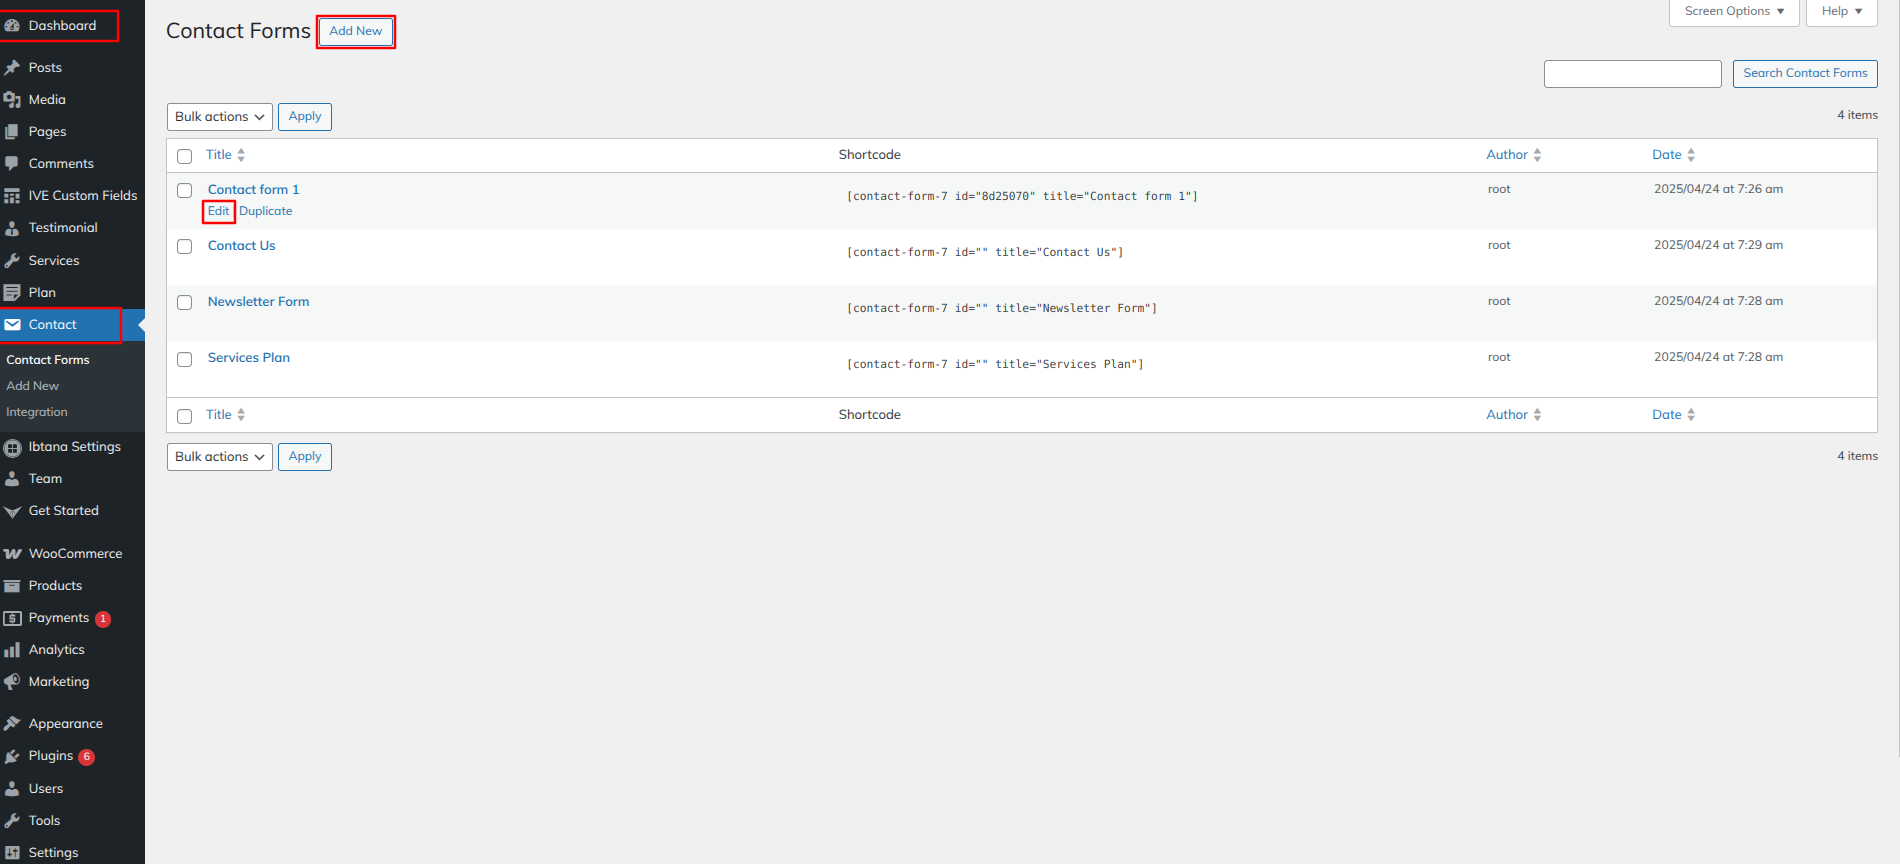Image resolution: width=1900 pixels, height=864 pixels.
Task: Click the Plugins plug icon
Action: coord(12,757)
